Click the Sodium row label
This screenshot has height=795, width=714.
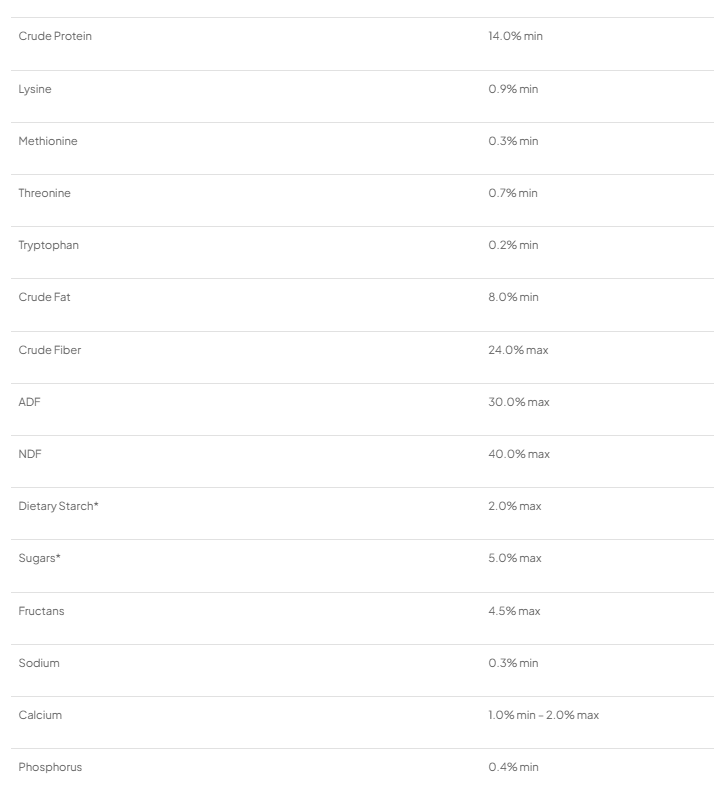click(x=39, y=663)
